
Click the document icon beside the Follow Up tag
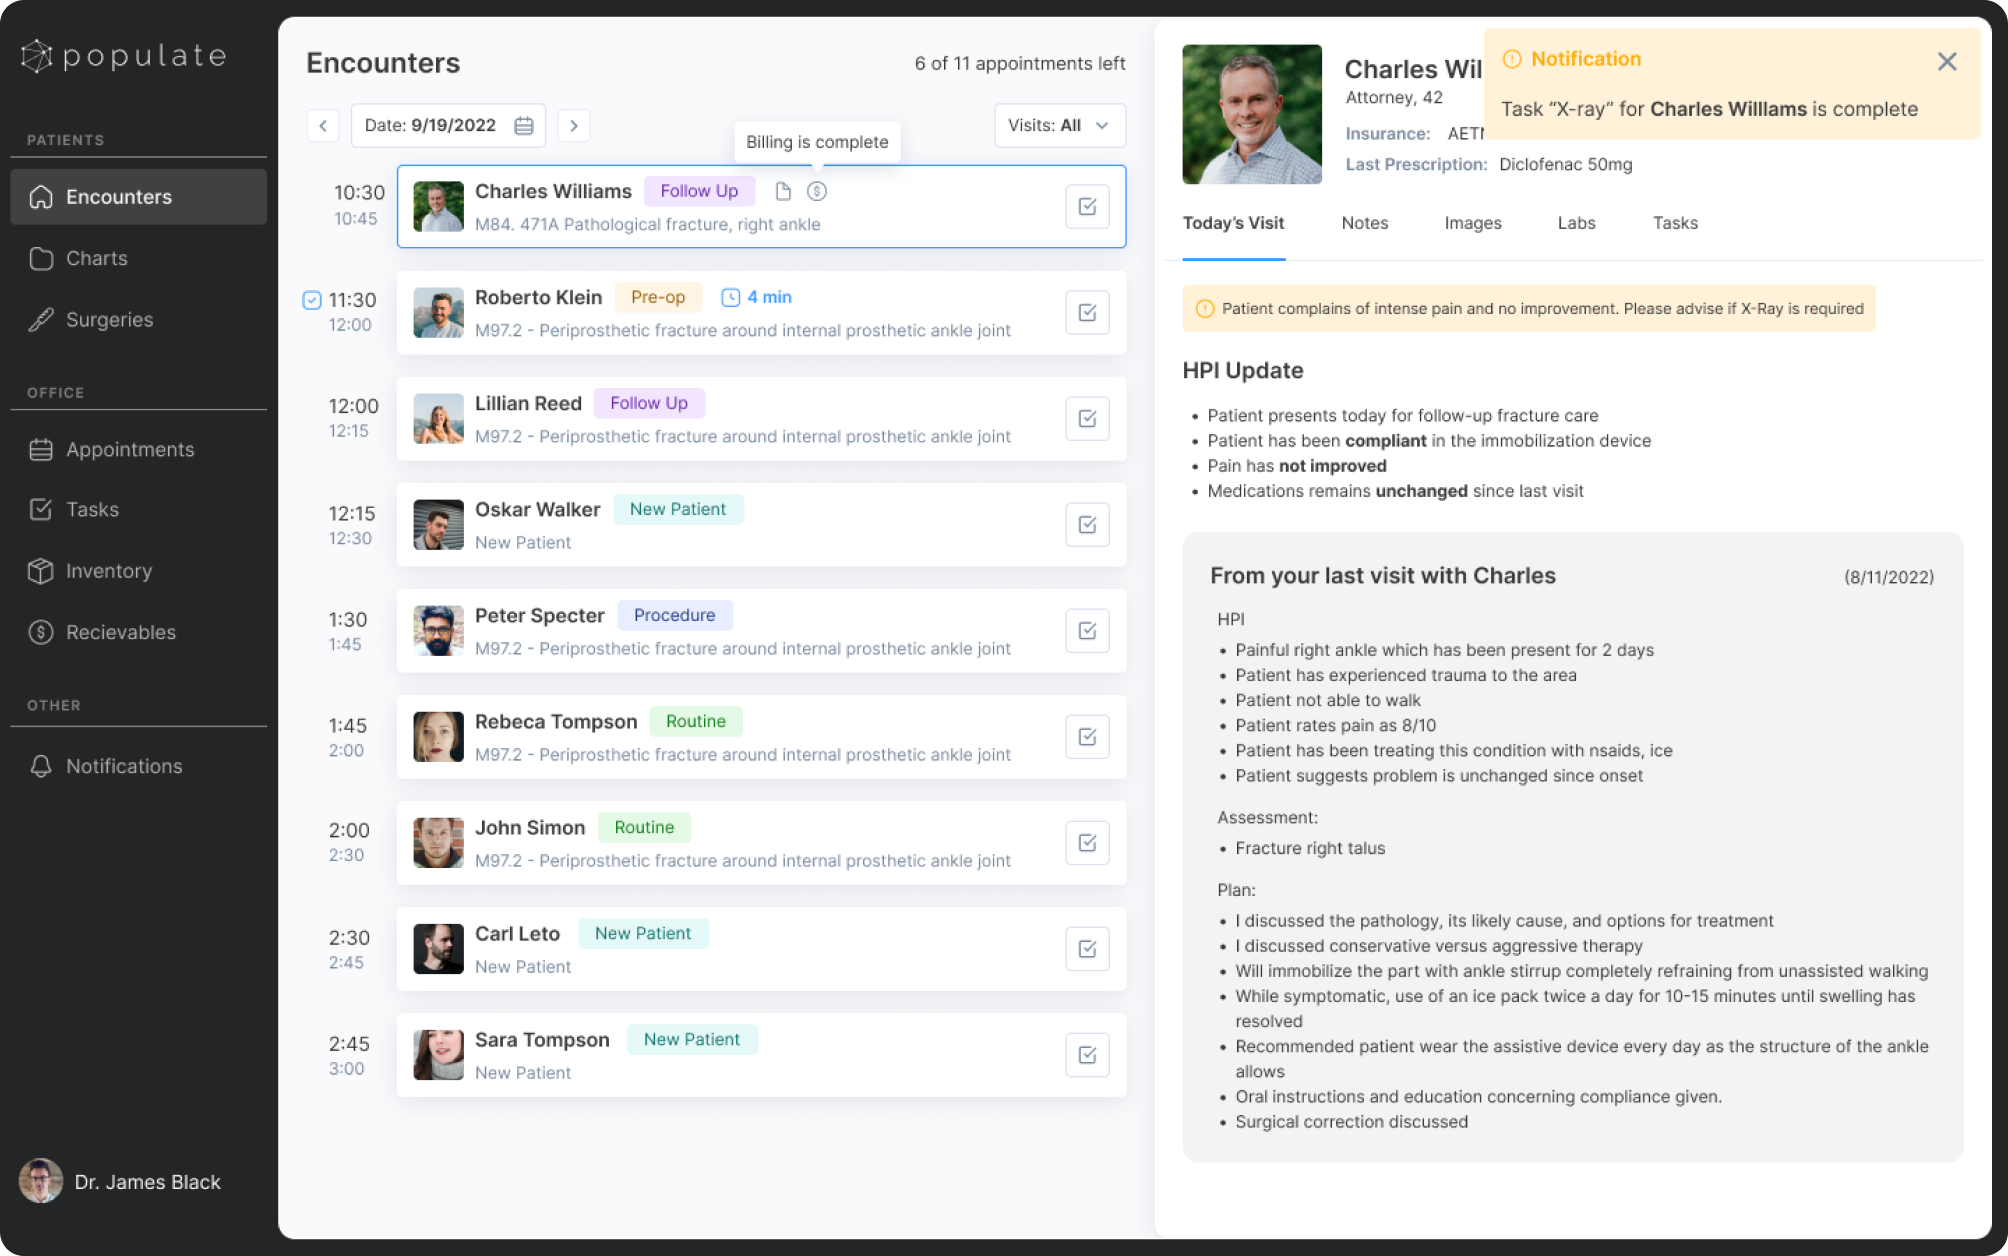pyautogui.click(x=783, y=191)
